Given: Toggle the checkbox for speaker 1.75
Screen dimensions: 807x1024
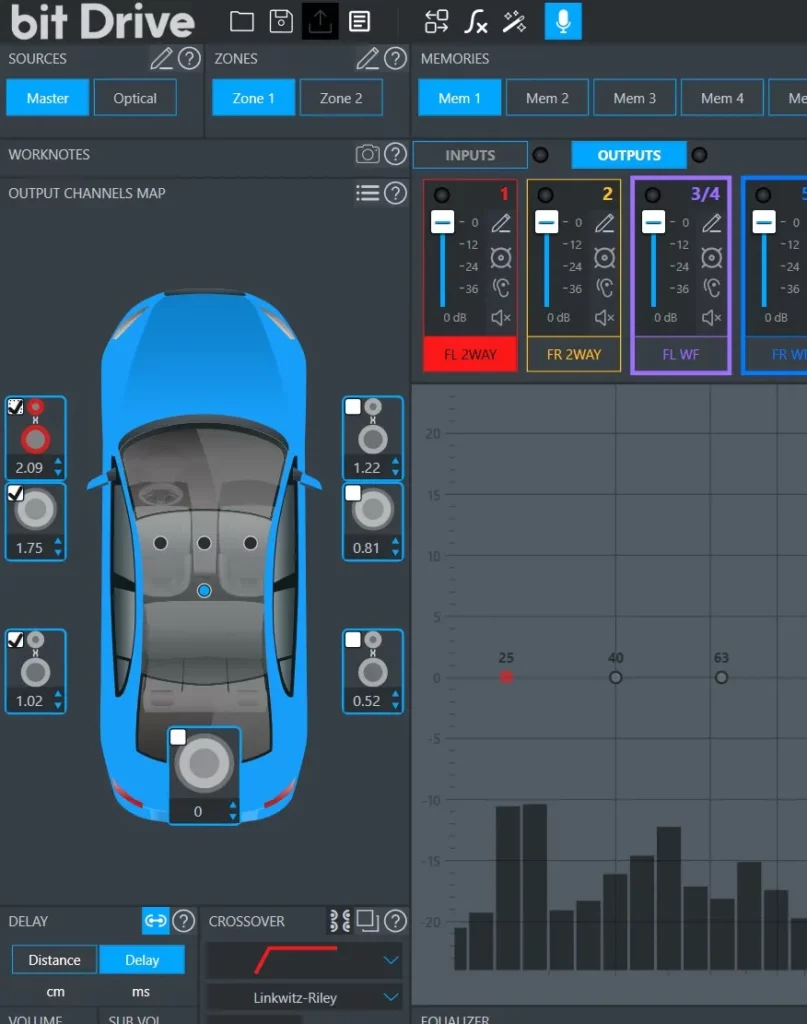Looking at the screenshot, I should coord(16,493).
